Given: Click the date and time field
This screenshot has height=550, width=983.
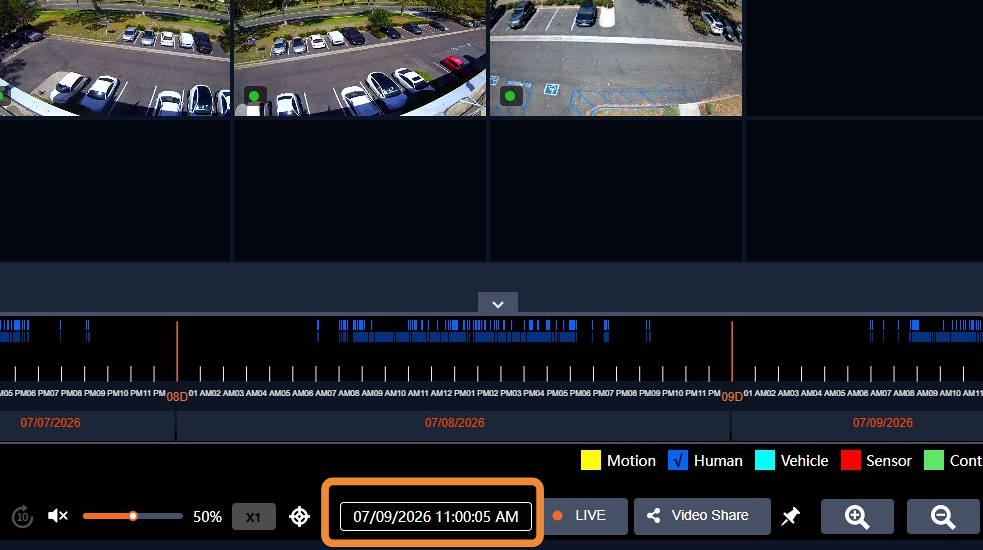Looking at the screenshot, I should tap(436, 516).
